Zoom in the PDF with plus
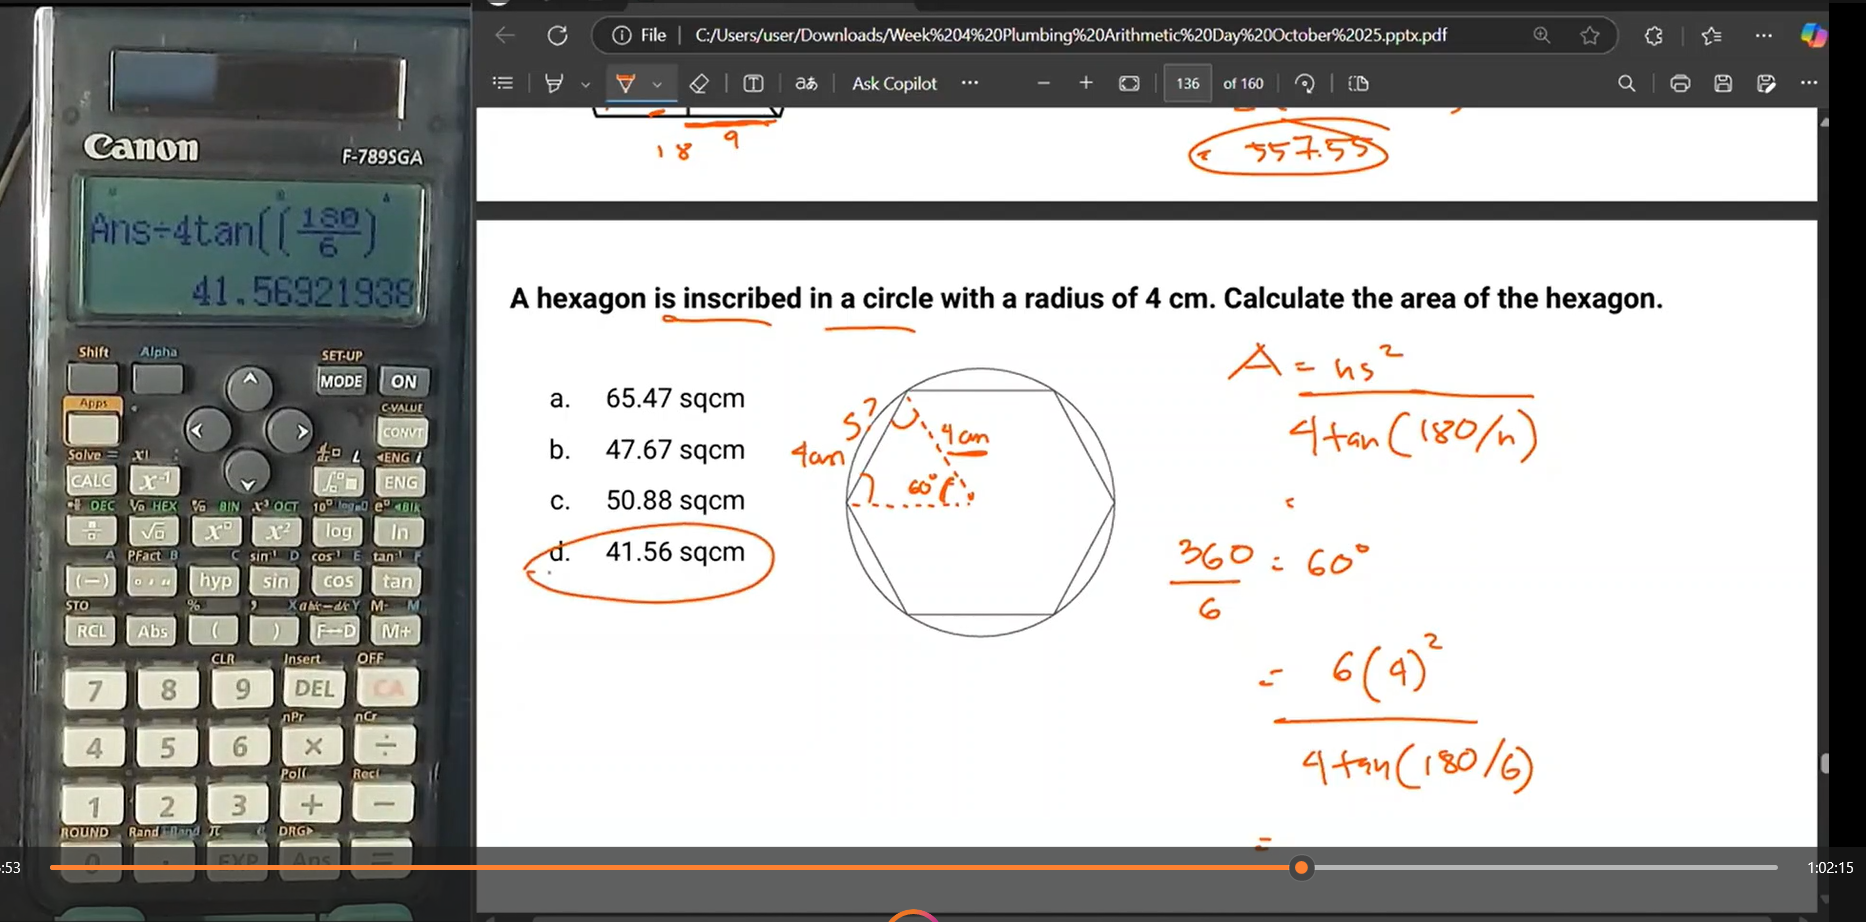This screenshot has height=922, width=1866. point(1086,84)
